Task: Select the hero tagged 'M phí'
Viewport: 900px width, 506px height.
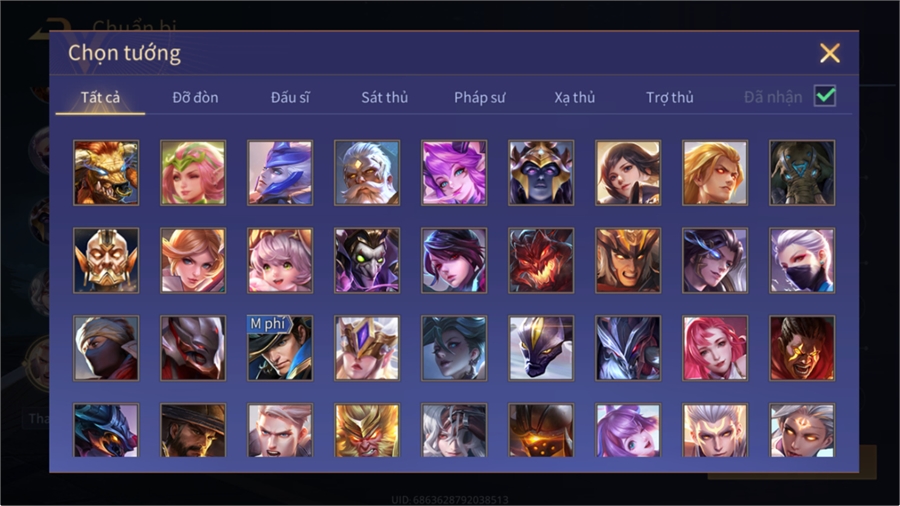Action: coord(280,348)
